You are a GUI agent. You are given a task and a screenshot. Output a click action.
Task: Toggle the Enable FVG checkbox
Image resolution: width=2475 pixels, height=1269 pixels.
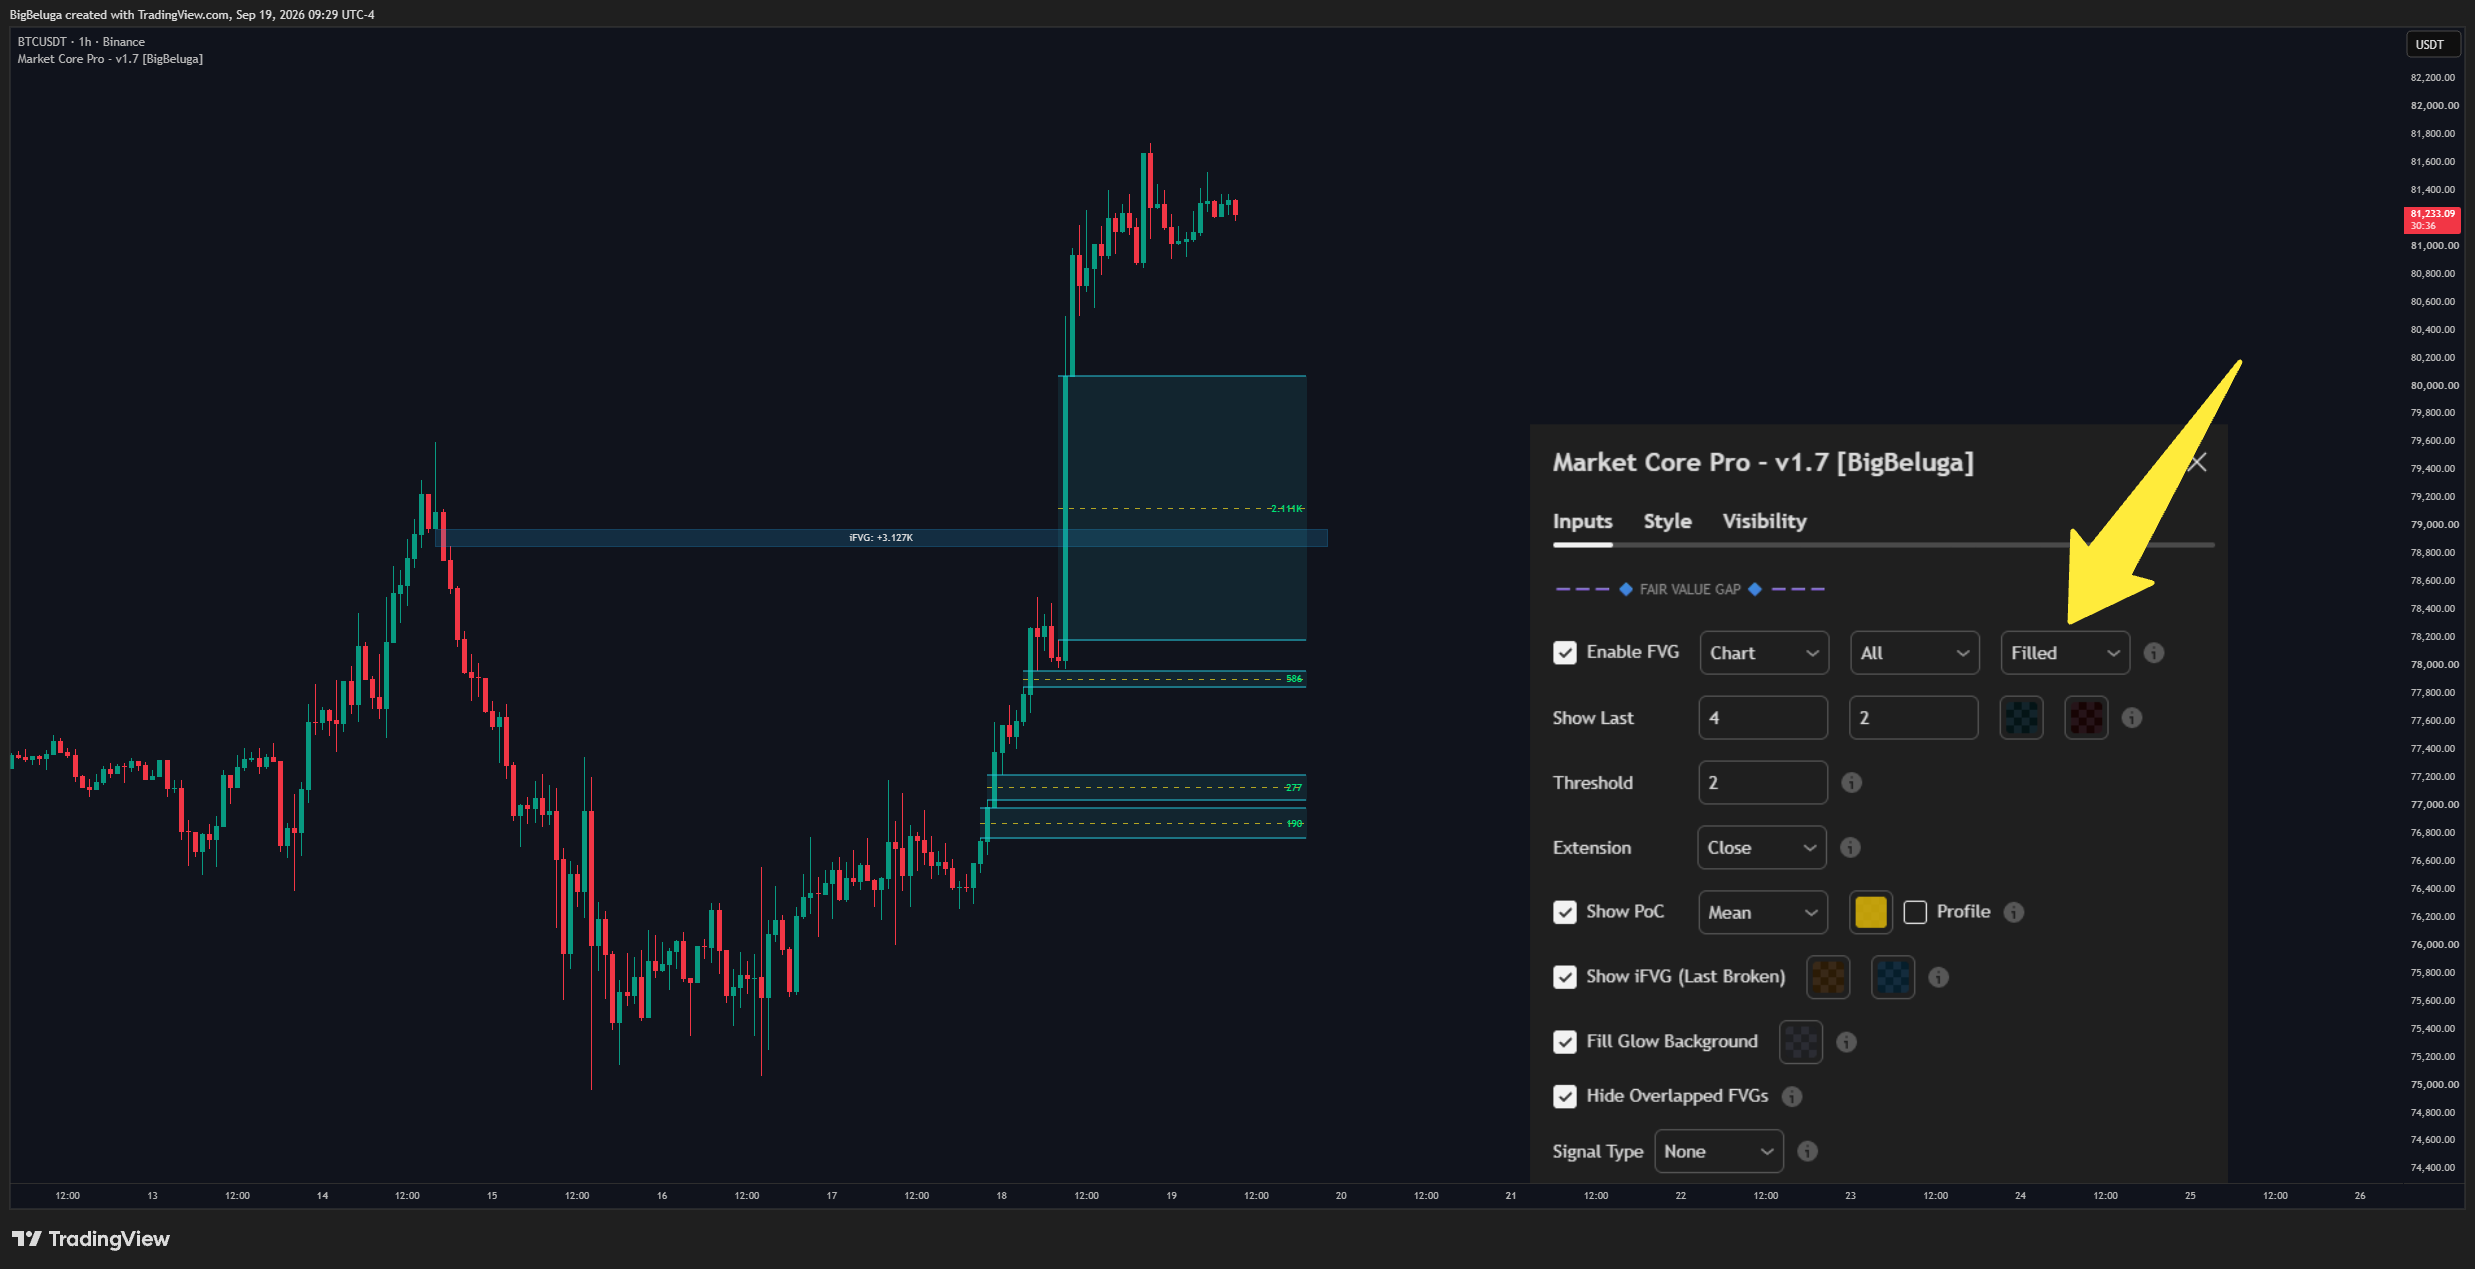pyautogui.click(x=1565, y=653)
